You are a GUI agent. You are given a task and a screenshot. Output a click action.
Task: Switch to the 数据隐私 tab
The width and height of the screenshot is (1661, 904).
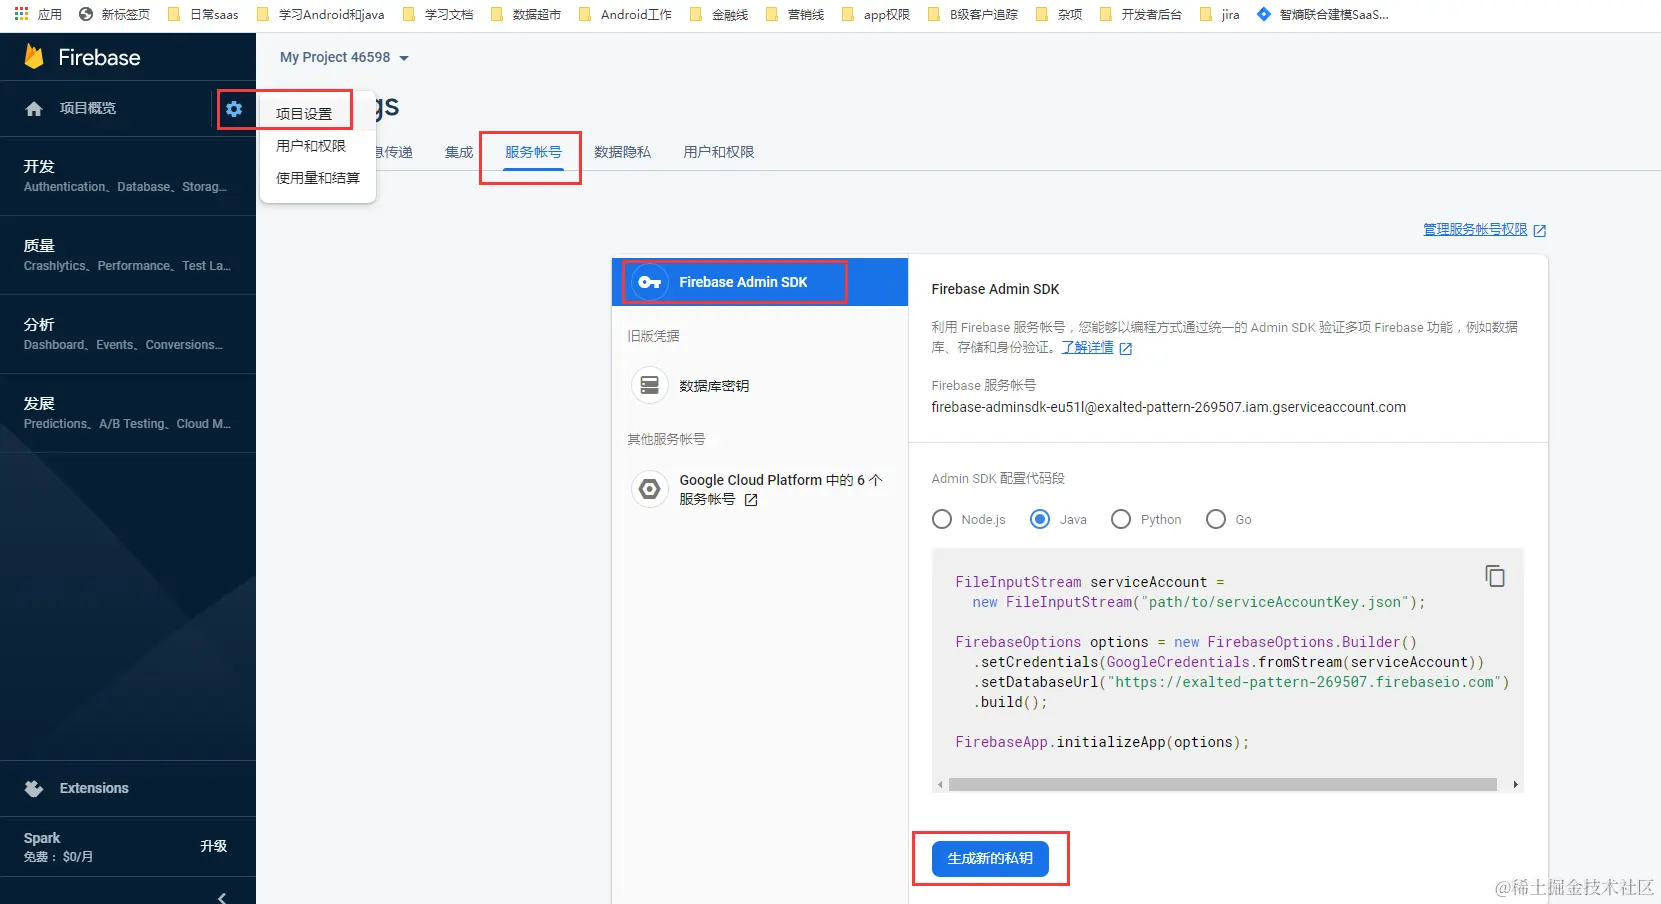622,152
